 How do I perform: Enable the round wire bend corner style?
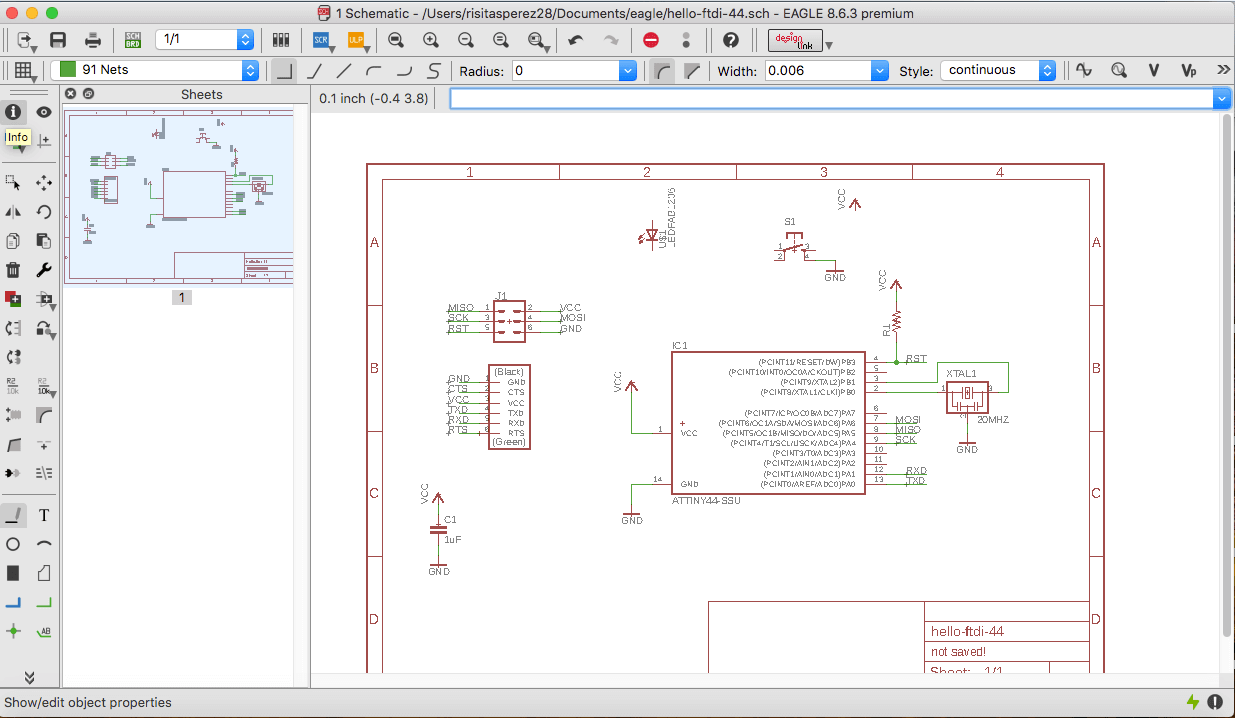(662, 71)
